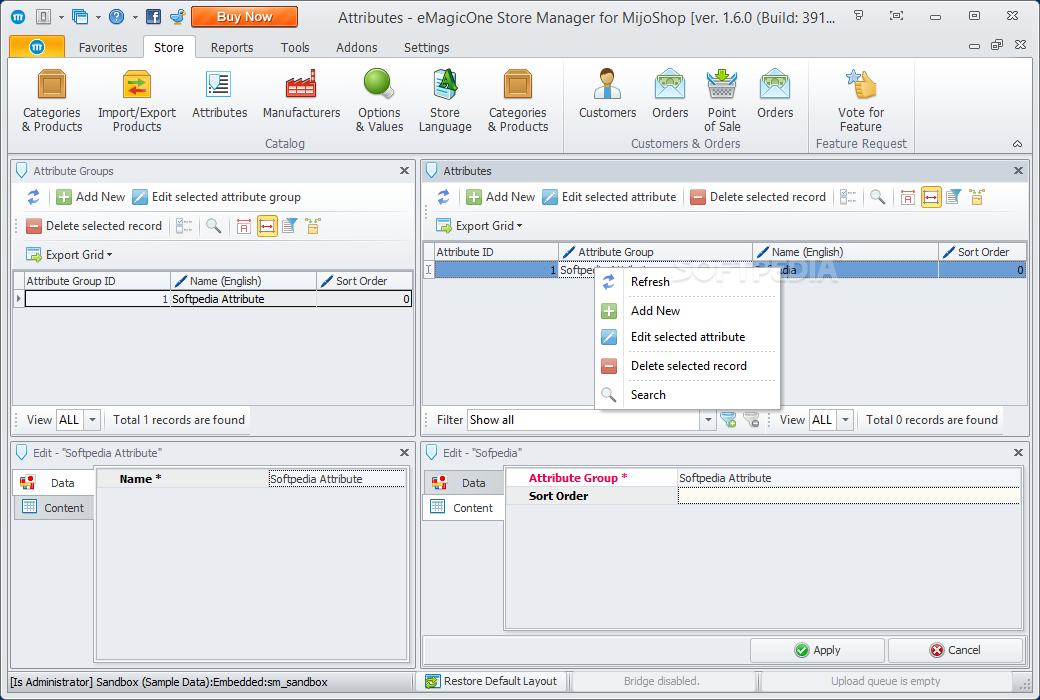The height and width of the screenshot is (700, 1040).
Task: Open the Customers section
Action: tap(607, 94)
